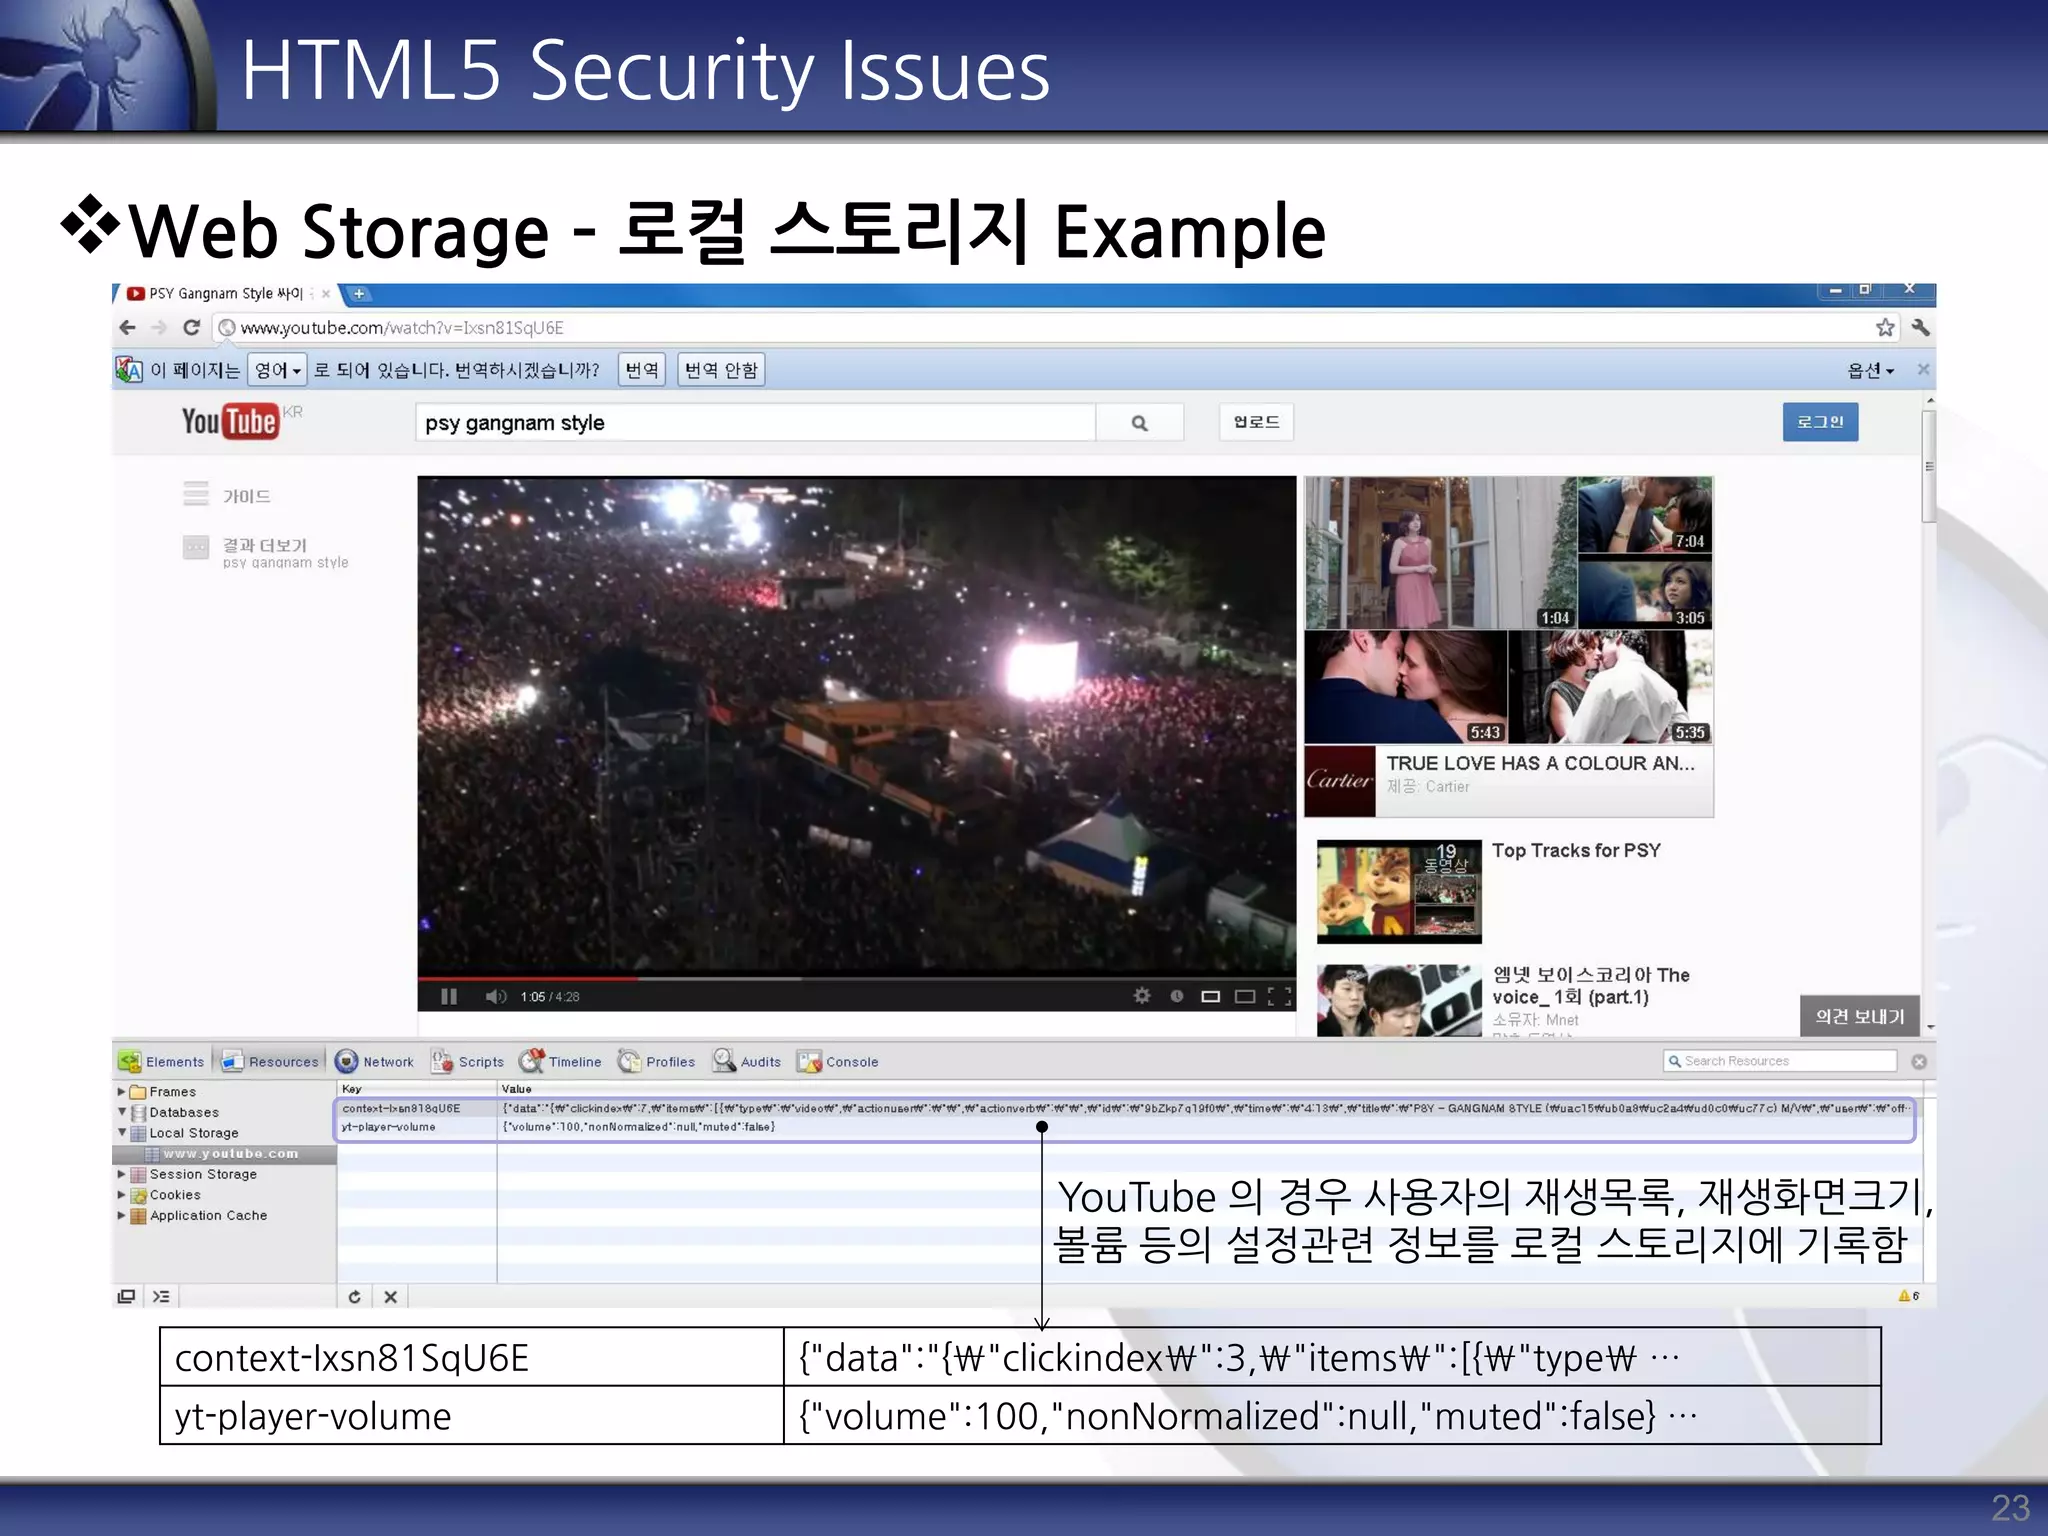Select www.youtube.com under Local Storage
Viewport: 2048px width, 1536px height.
coord(224,1154)
